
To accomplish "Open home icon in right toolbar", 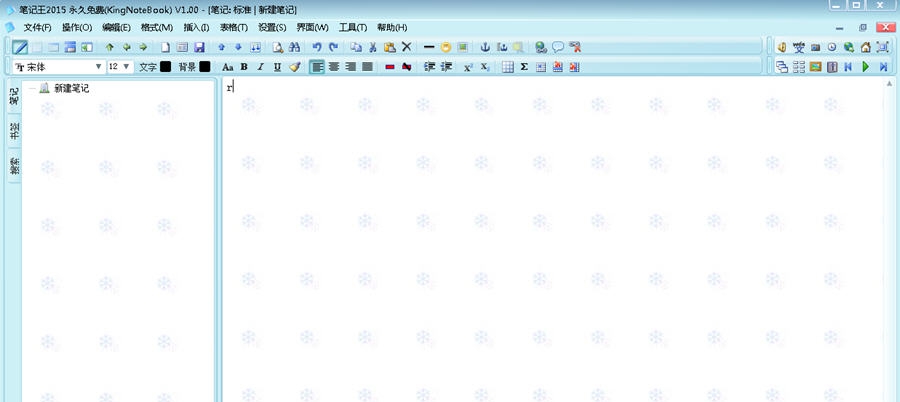I will coord(866,47).
